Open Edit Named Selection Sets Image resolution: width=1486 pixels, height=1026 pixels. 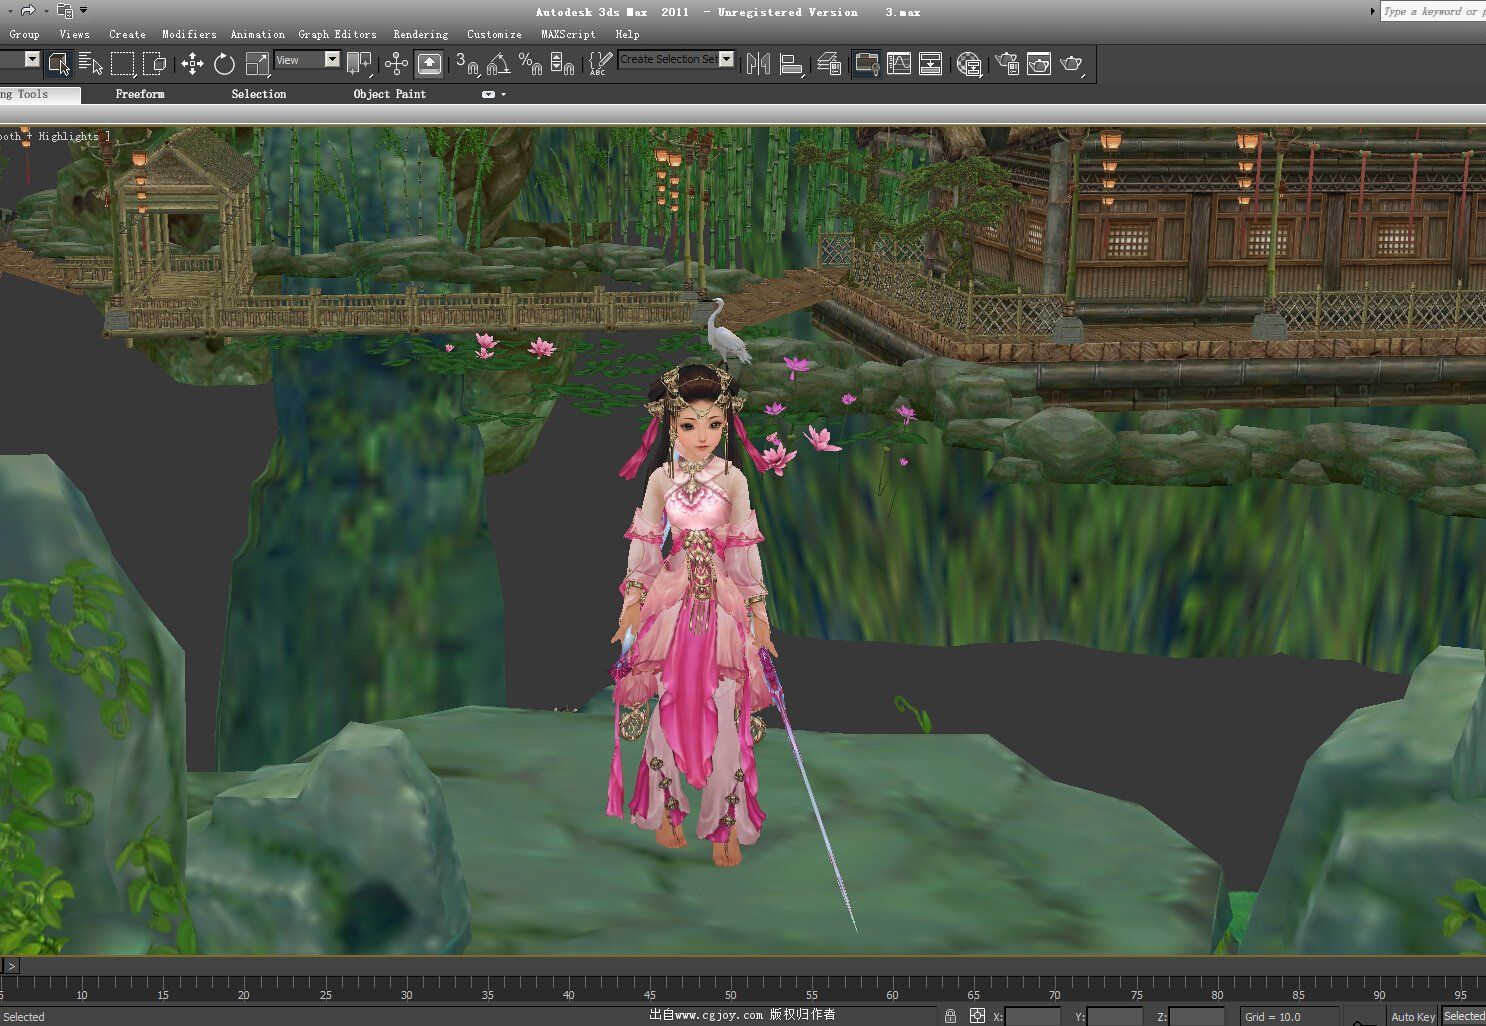point(600,64)
